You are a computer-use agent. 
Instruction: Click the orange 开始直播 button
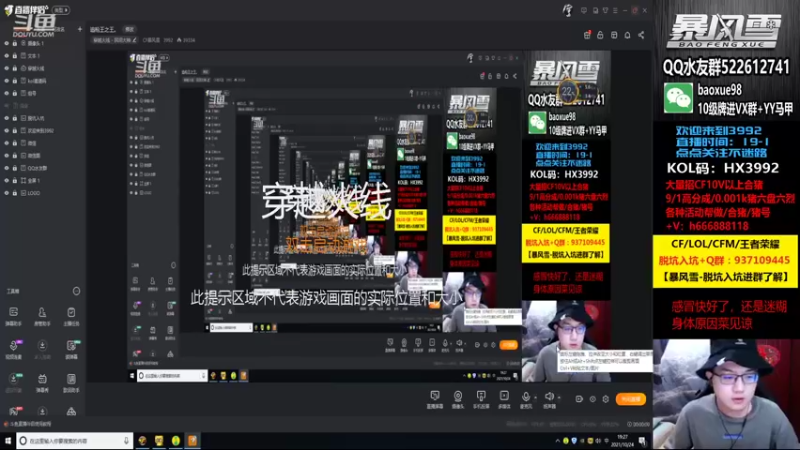631,399
